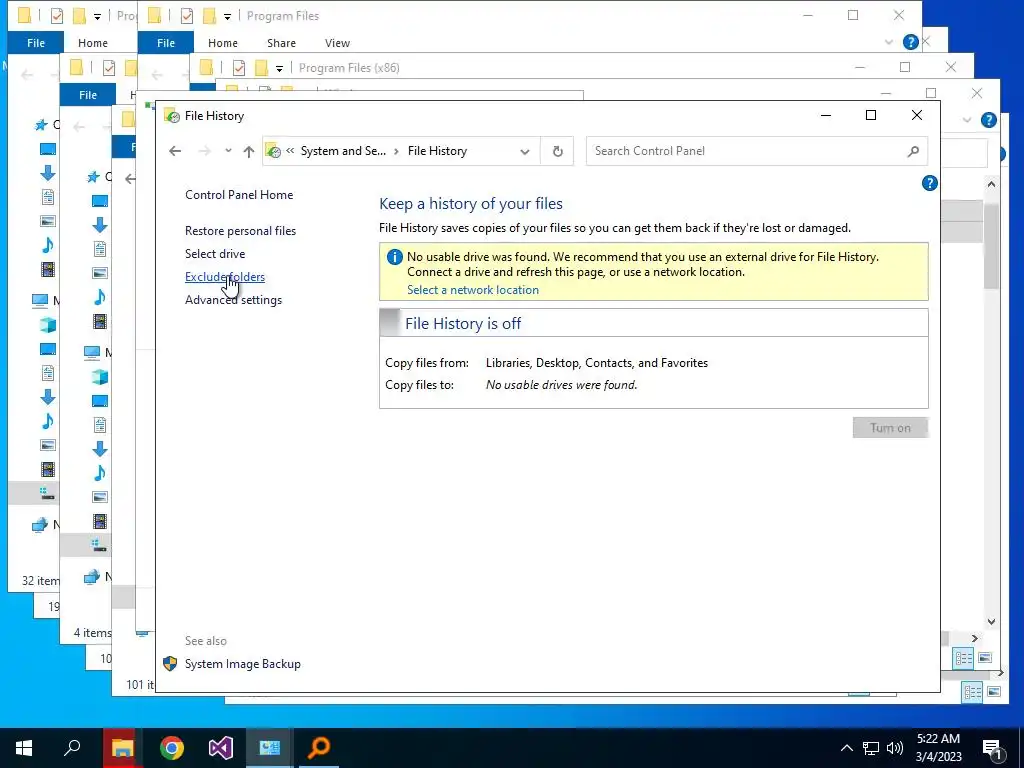1024x768 pixels.
Task: Open Control Panel taskbar button
Action: pyautogui.click(x=270, y=748)
